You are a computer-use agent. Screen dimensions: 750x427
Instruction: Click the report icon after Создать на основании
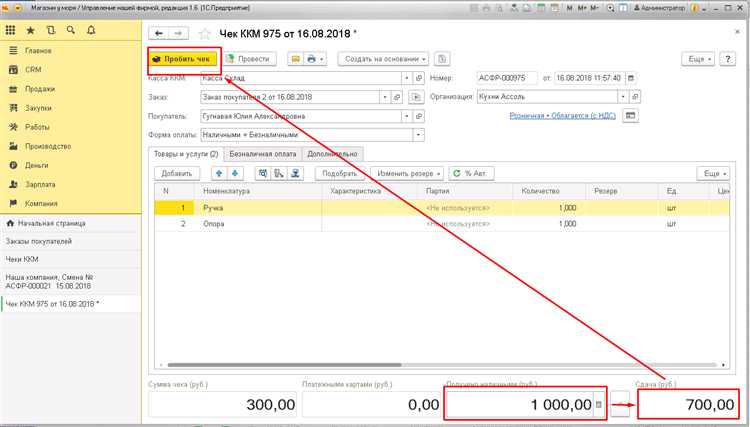[x=442, y=59]
